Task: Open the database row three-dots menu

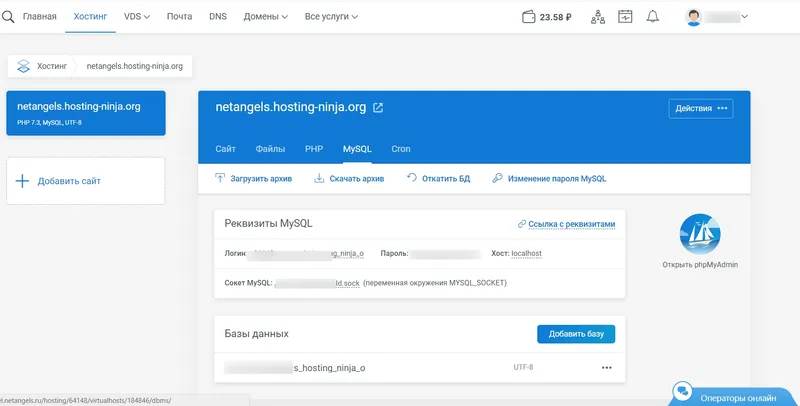Action: [x=607, y=368]
